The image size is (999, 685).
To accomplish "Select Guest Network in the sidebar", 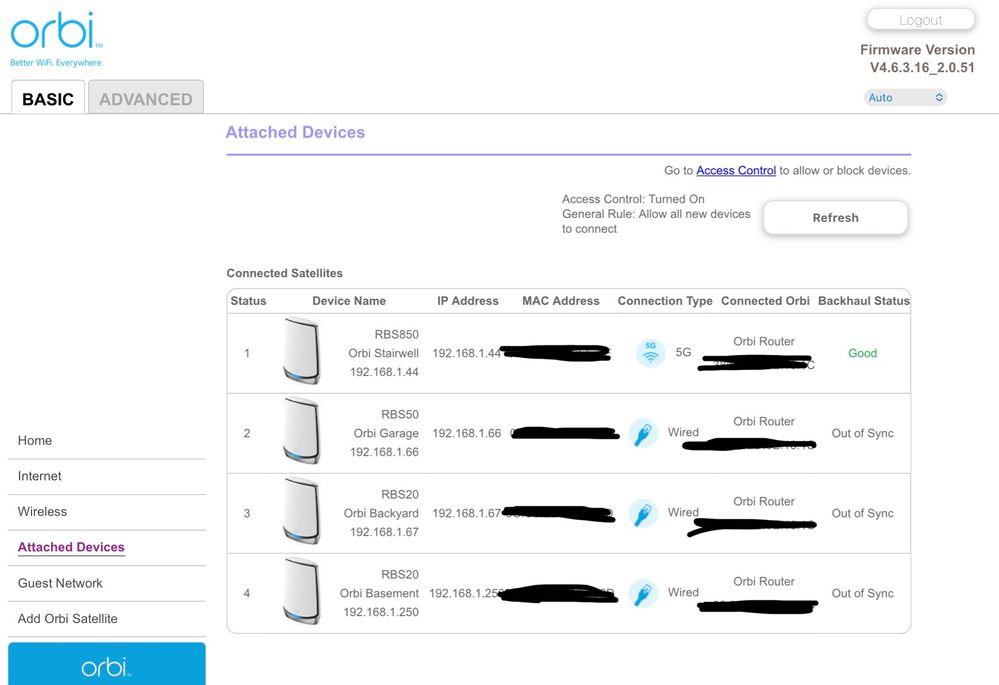I will (60, 584).
